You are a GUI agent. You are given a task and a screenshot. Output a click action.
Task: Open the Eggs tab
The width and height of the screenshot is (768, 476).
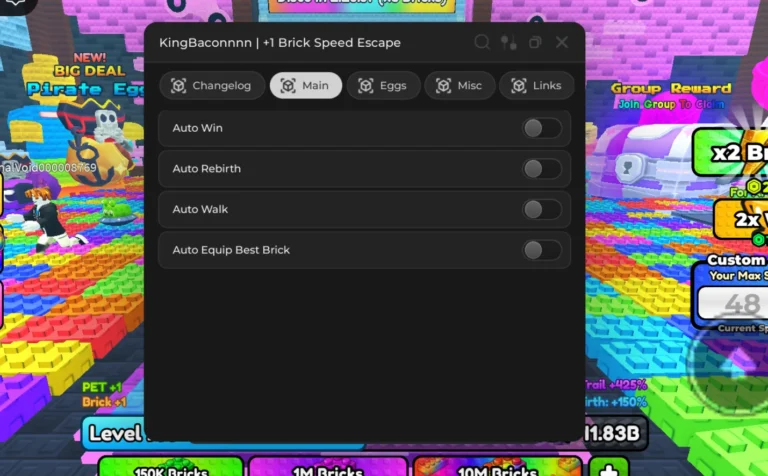(x=383, y=86)
